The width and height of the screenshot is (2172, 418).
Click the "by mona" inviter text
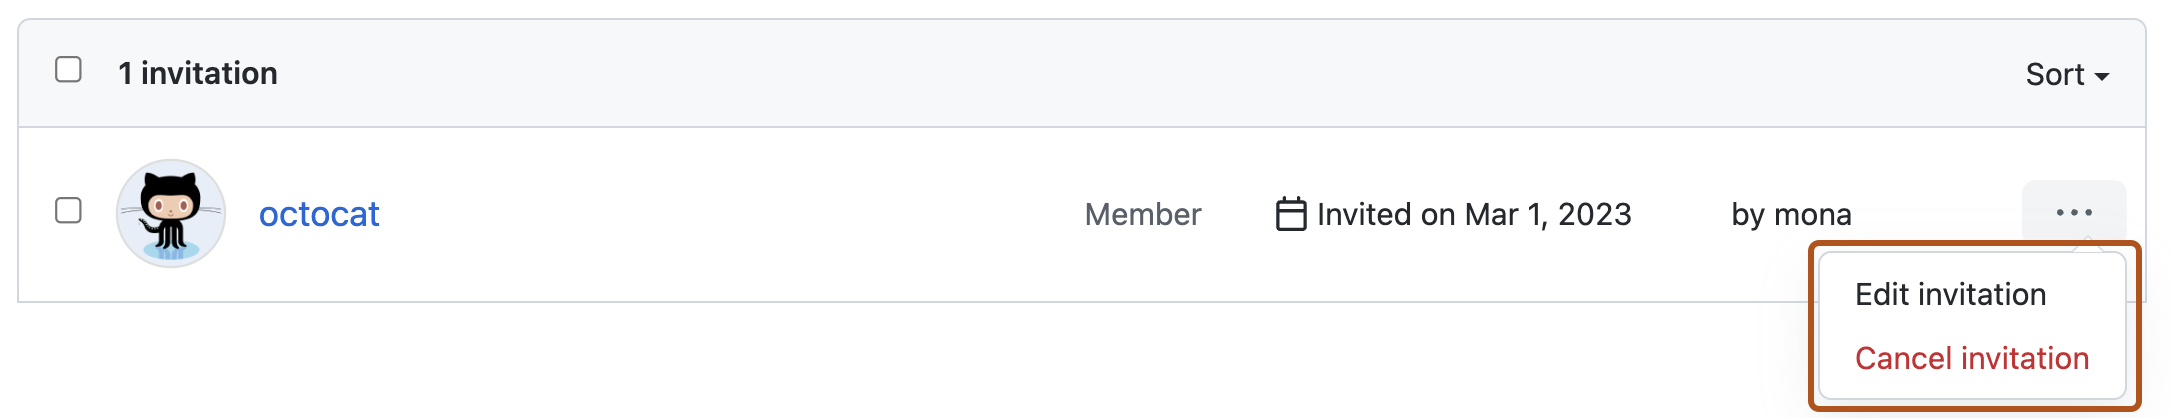coord(1791,214)
